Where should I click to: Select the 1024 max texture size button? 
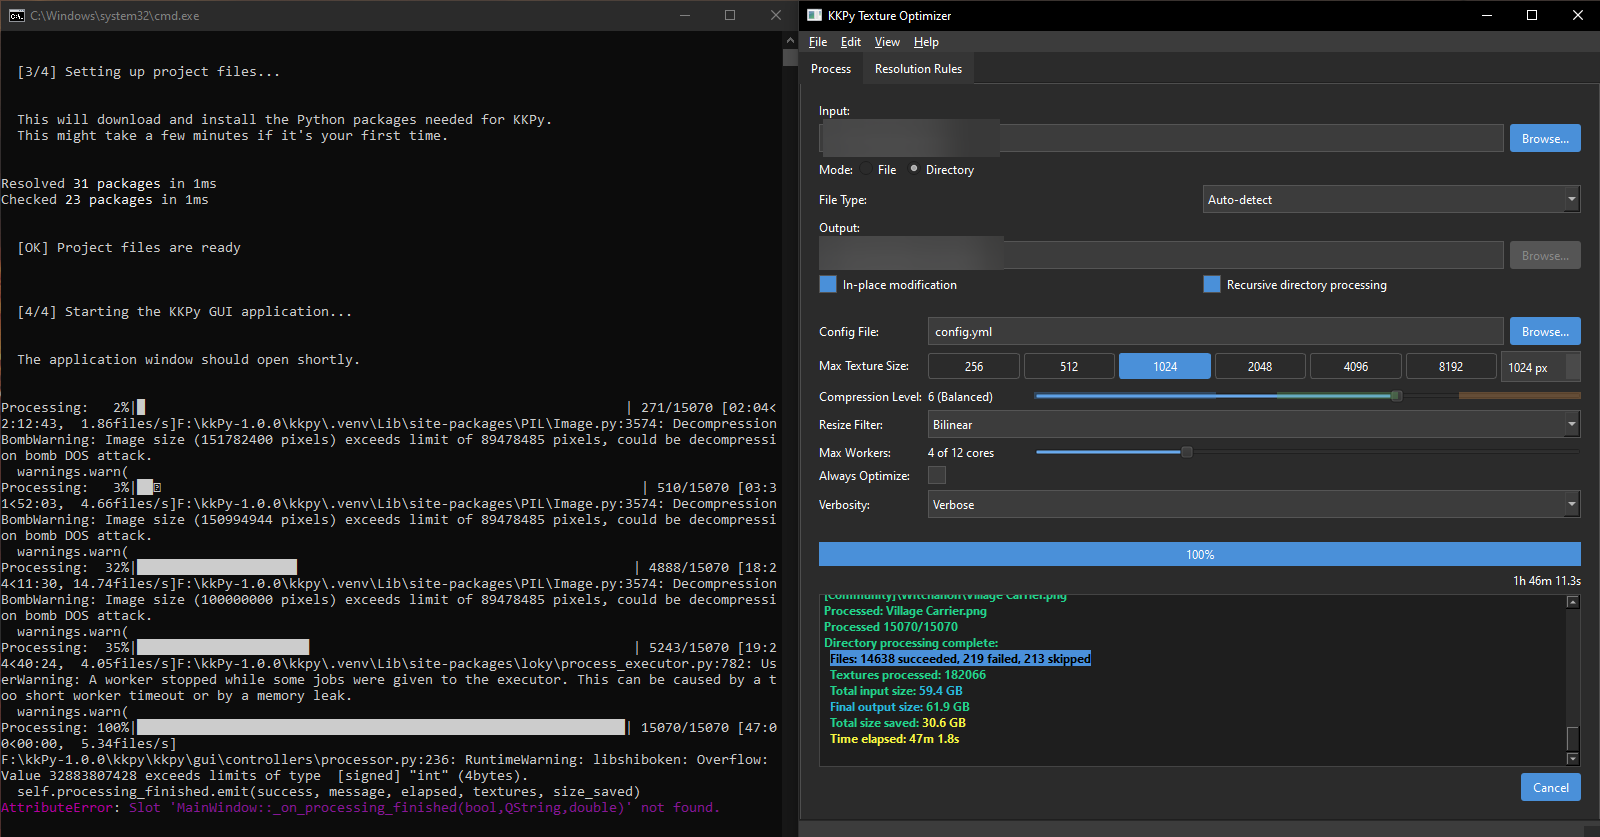[1165, 366]
